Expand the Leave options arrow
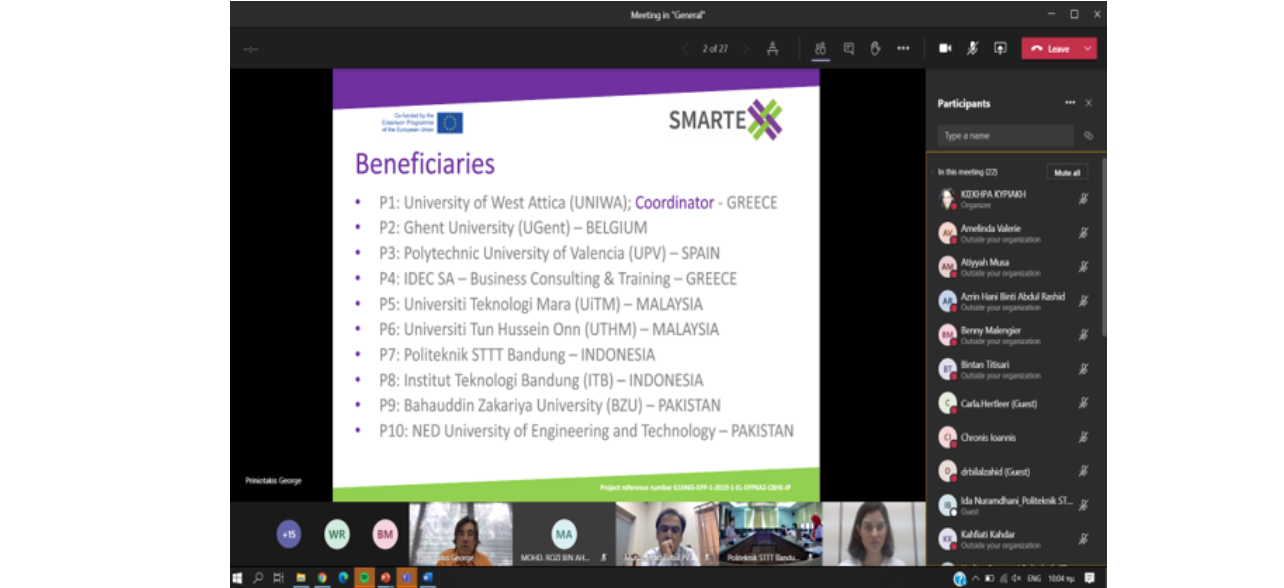This screenshot has height=588, width=1284. tap(1088, 48)
